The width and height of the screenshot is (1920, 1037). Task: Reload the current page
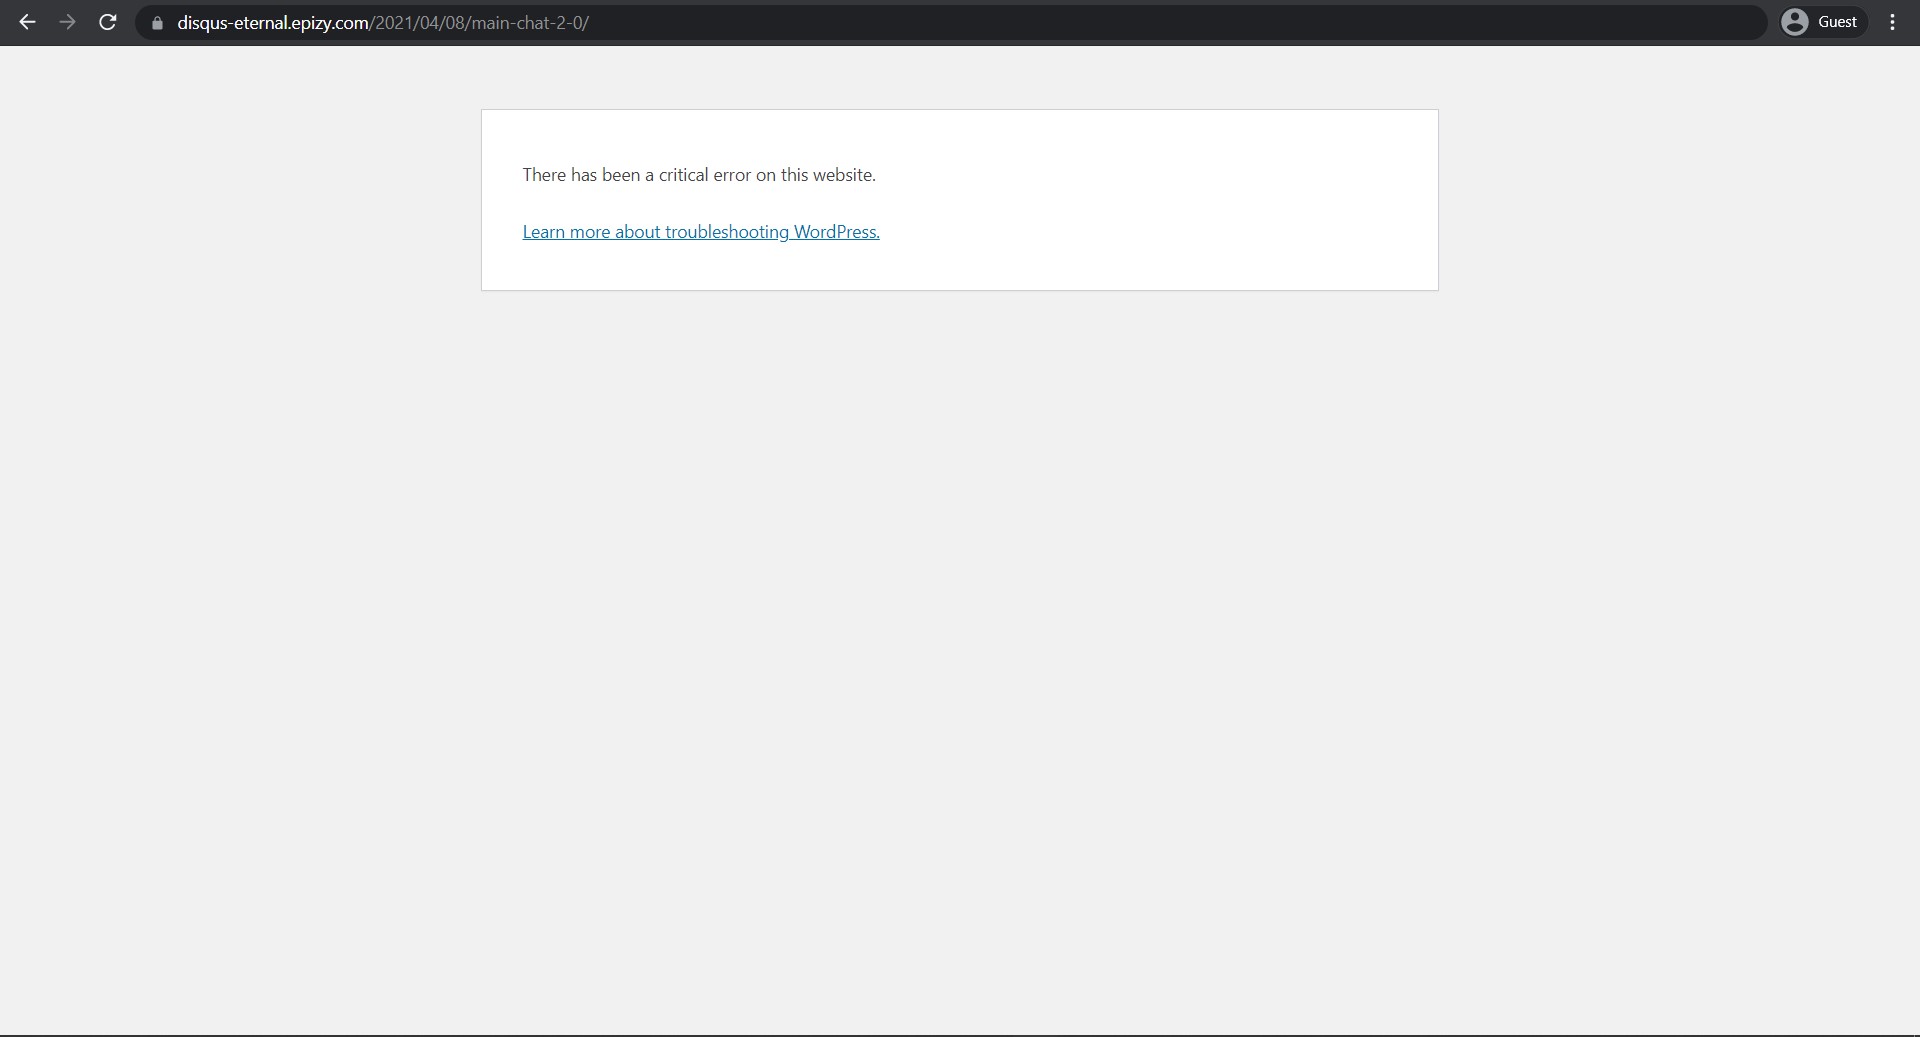(108, 22)
